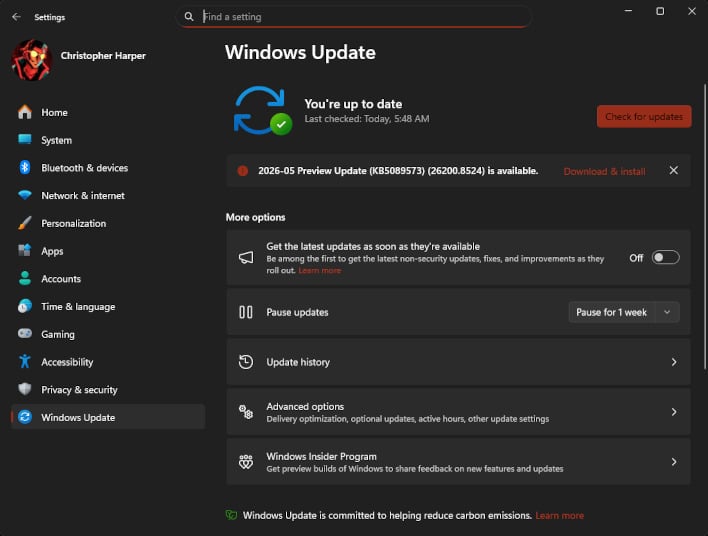Image resolution: width=708 pixels, height=536 pixels.
Task: Click the Bluetooth icon in sidebar
Action: coord(25,168)
